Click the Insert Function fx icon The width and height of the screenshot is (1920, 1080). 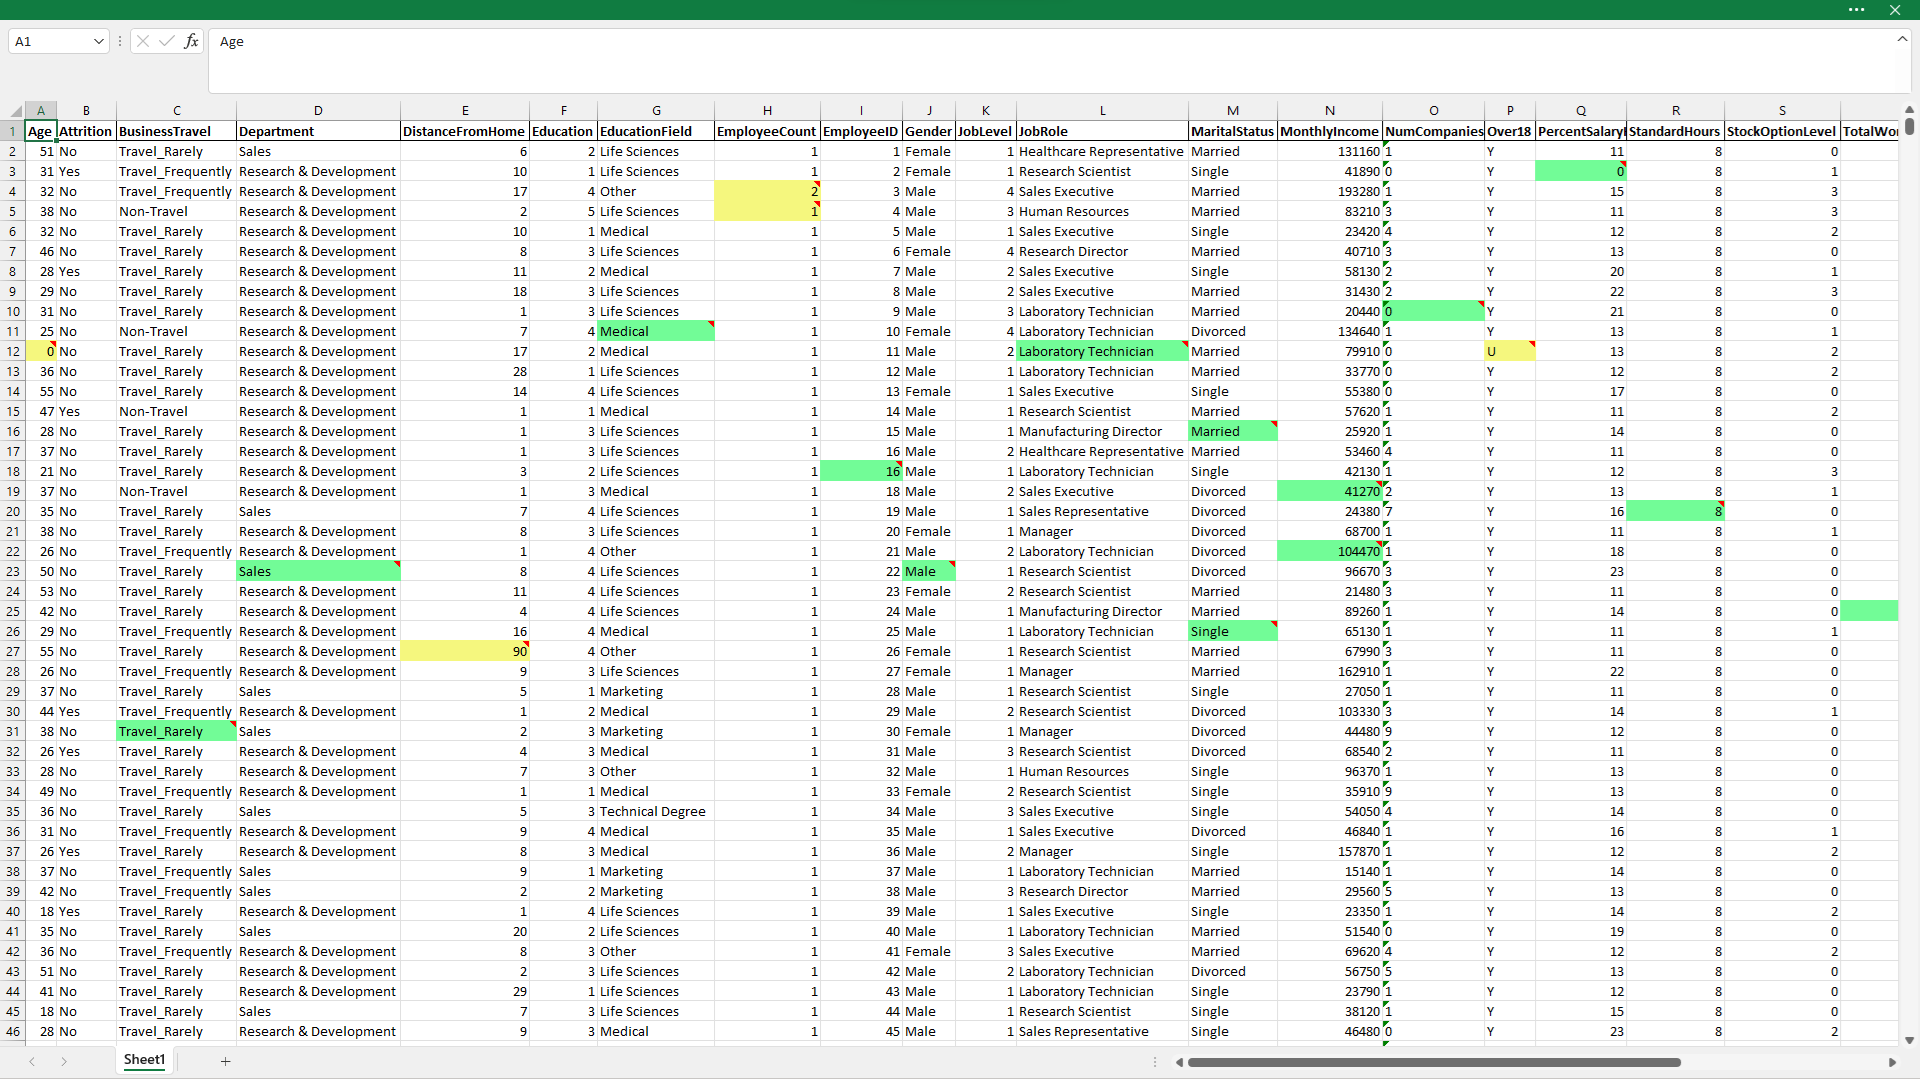tap(191, 41)
